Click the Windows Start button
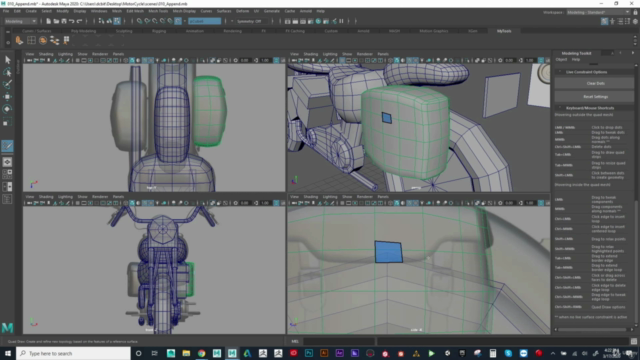640x360 pixels. [x=8, y=353]
